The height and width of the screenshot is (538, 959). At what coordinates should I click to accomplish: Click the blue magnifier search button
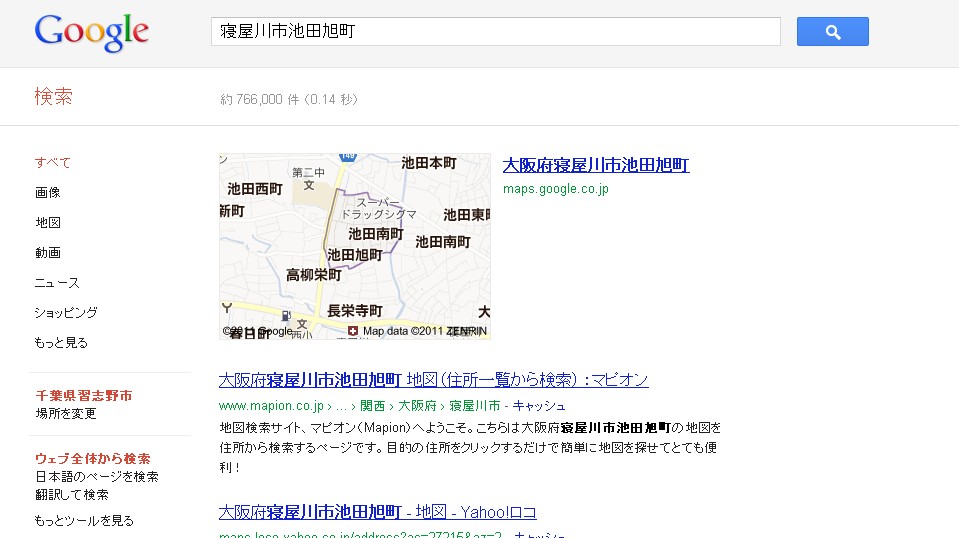[832, 31]
